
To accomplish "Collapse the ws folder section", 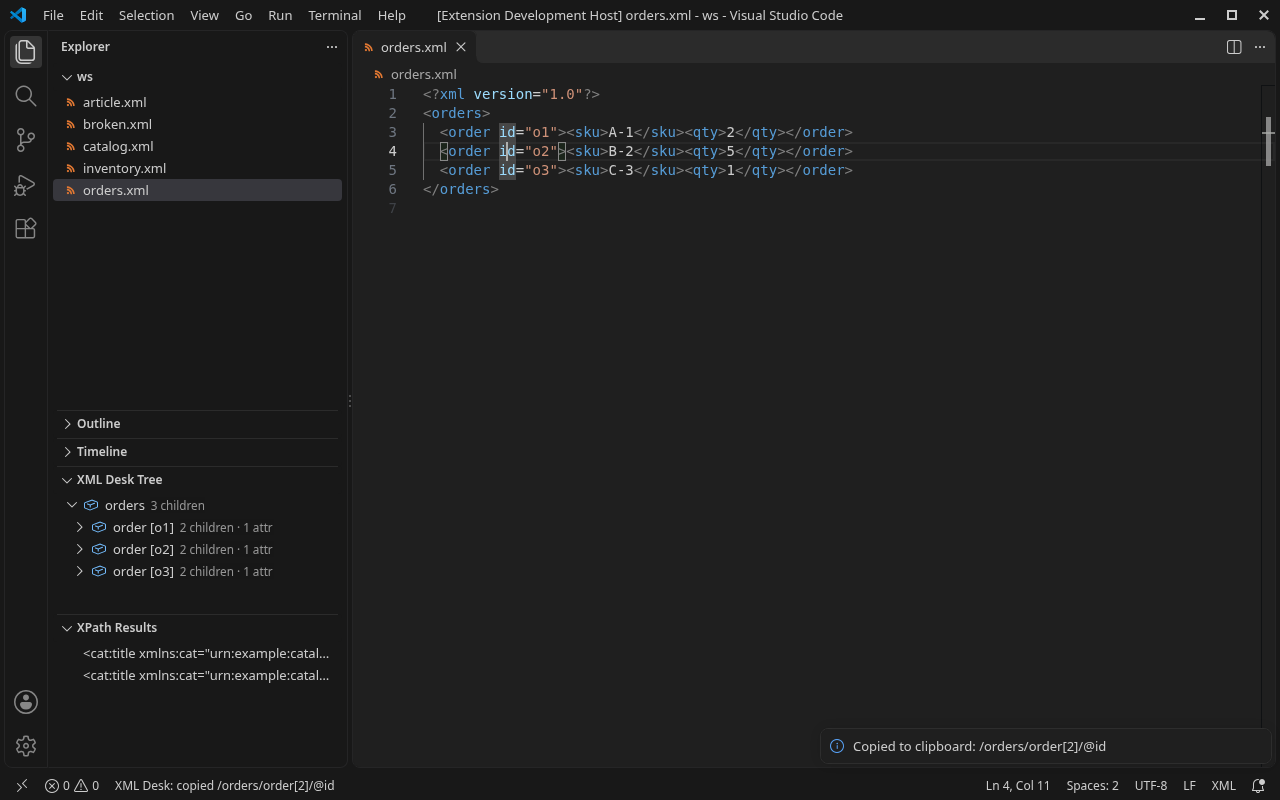I will click(x=67, y=77).
